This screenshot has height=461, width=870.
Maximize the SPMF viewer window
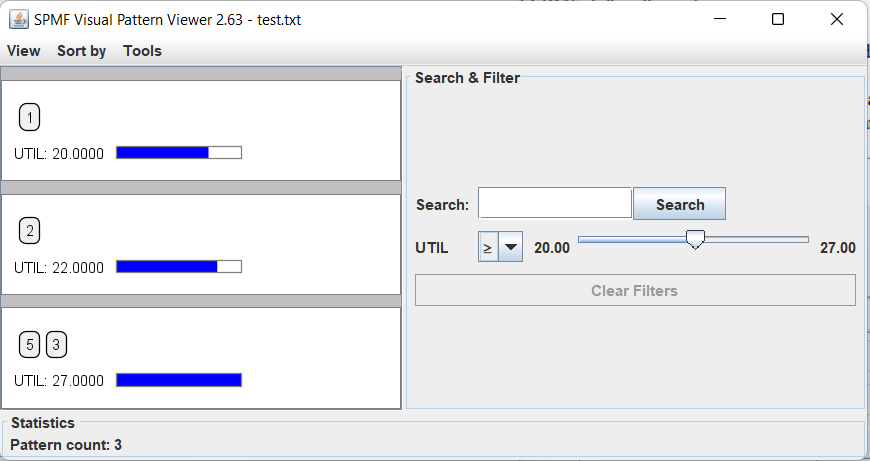click(x=778, y=19)
